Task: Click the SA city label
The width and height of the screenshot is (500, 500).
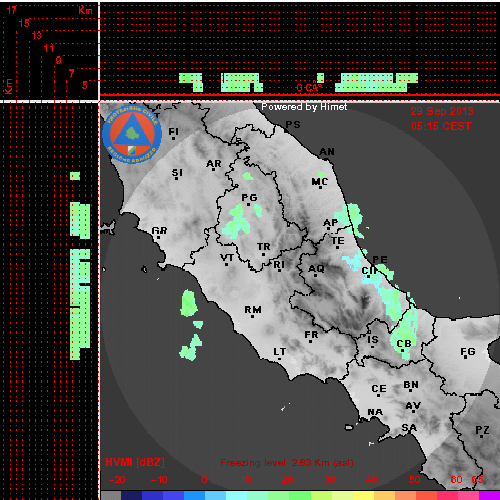Action: tap(409, 428)
